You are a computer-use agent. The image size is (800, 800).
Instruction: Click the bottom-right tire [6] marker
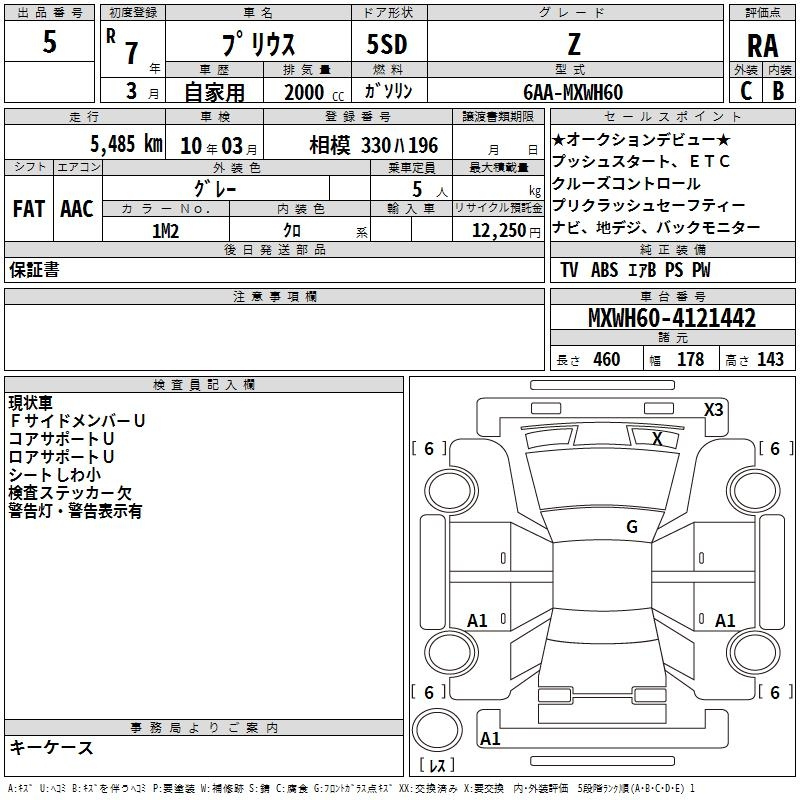coord(774,692)
